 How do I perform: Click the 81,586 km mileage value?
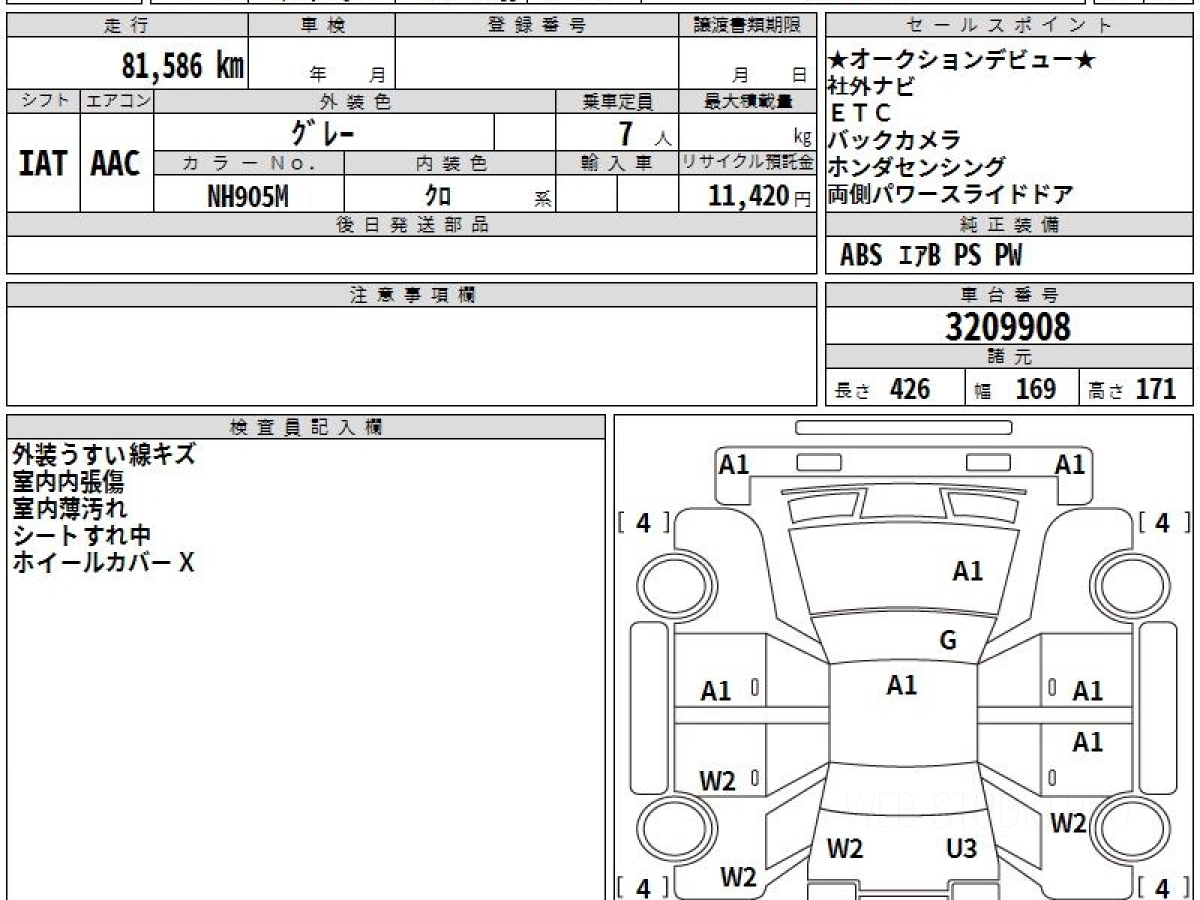click(x=182, y=67)
